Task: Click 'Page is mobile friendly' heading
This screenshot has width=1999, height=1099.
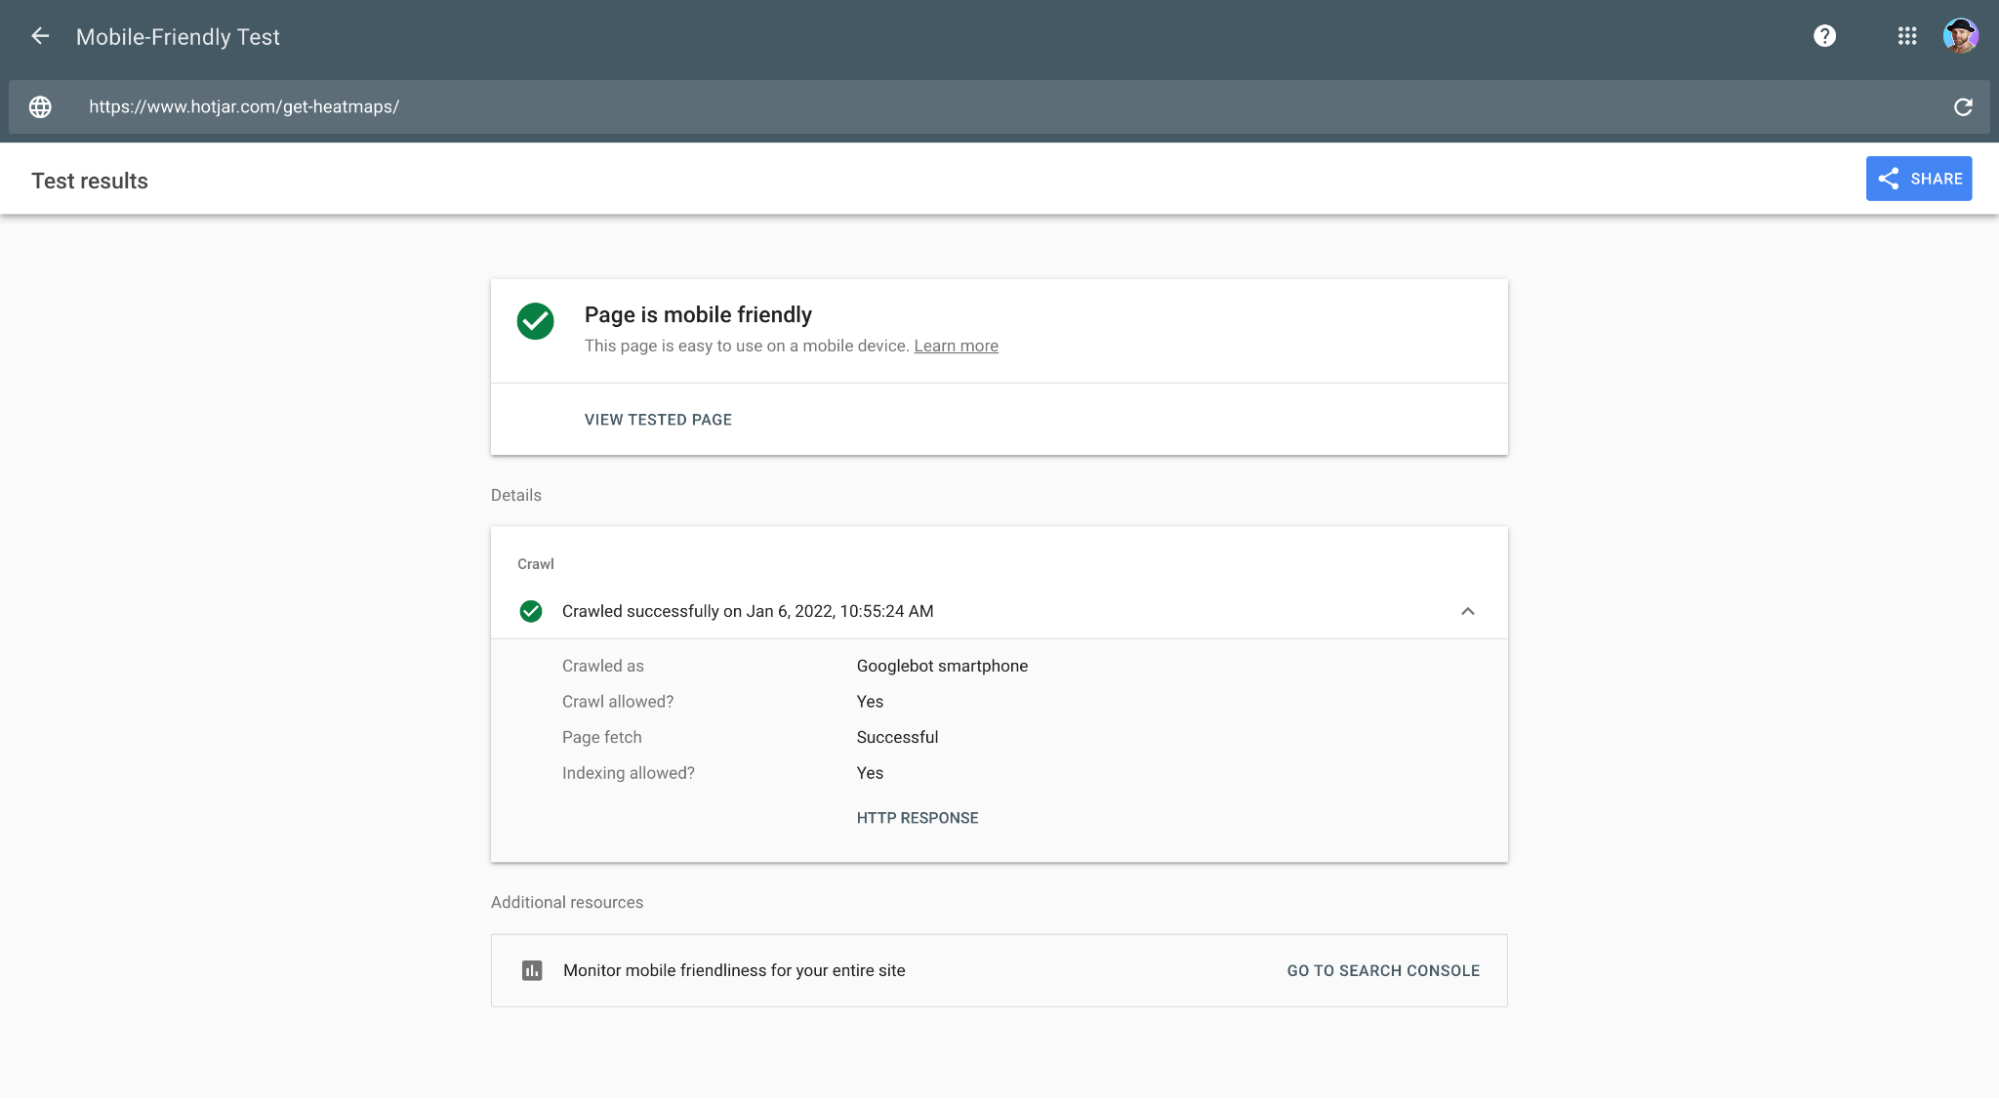Action: [x=698, y=315]
